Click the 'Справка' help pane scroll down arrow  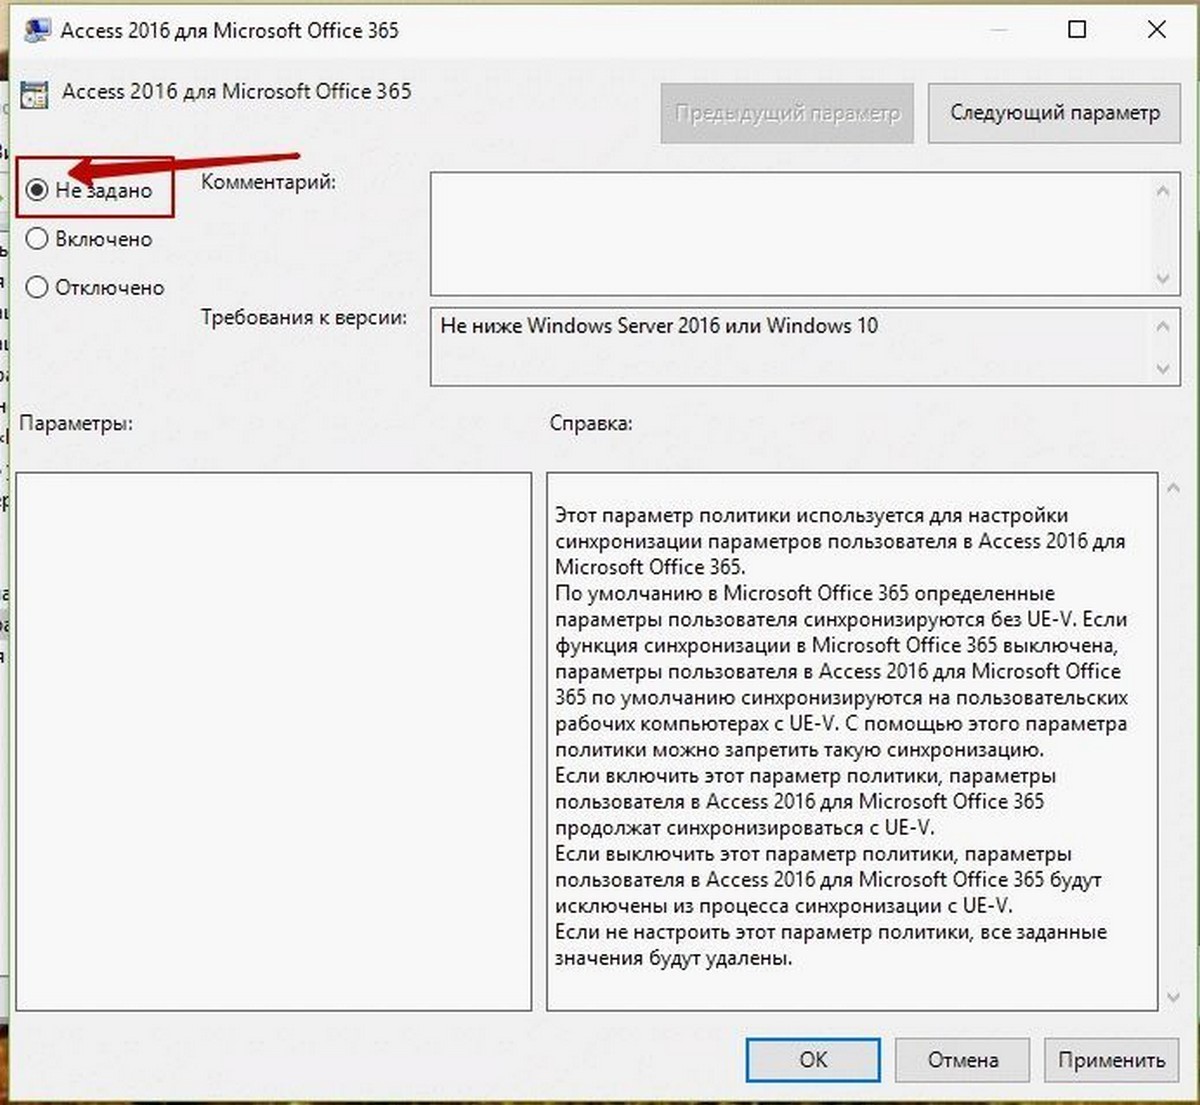tap(1174, 997)
